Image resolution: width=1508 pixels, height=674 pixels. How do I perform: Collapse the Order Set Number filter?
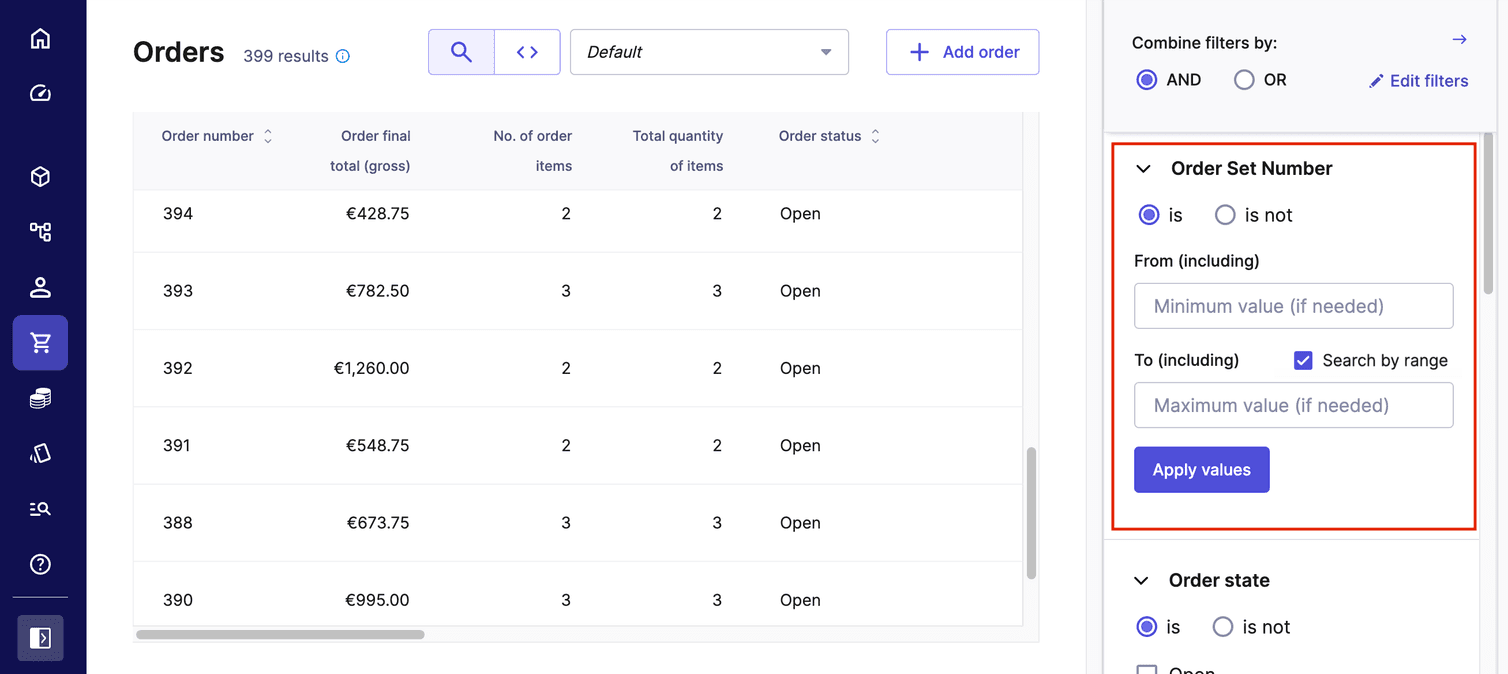tap(1143, 169)
